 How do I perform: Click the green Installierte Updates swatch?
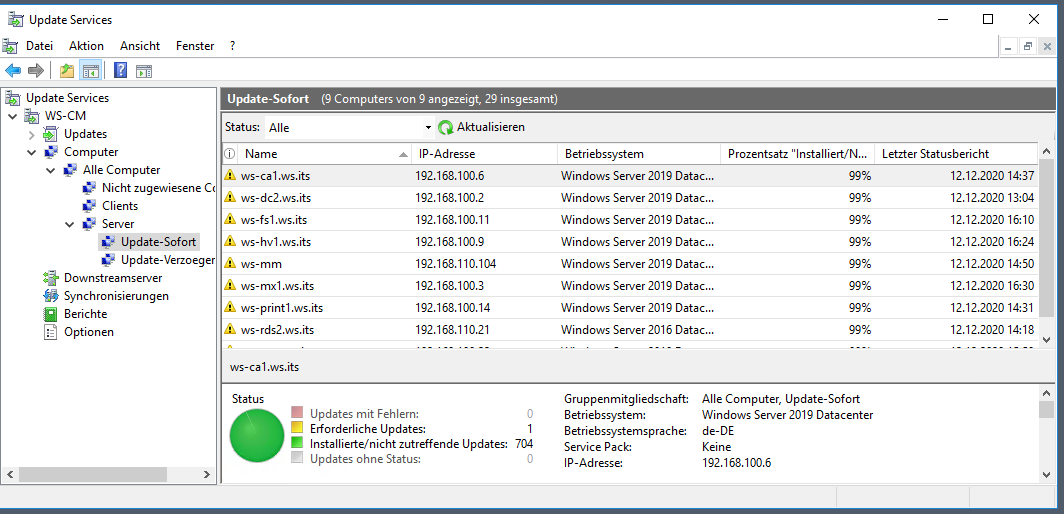point(297,443)
